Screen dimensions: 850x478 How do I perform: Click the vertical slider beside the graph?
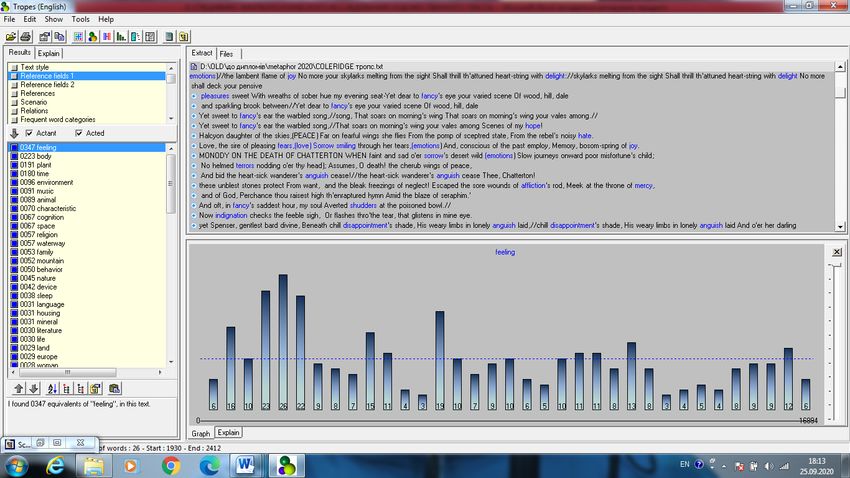click(835, 341)
